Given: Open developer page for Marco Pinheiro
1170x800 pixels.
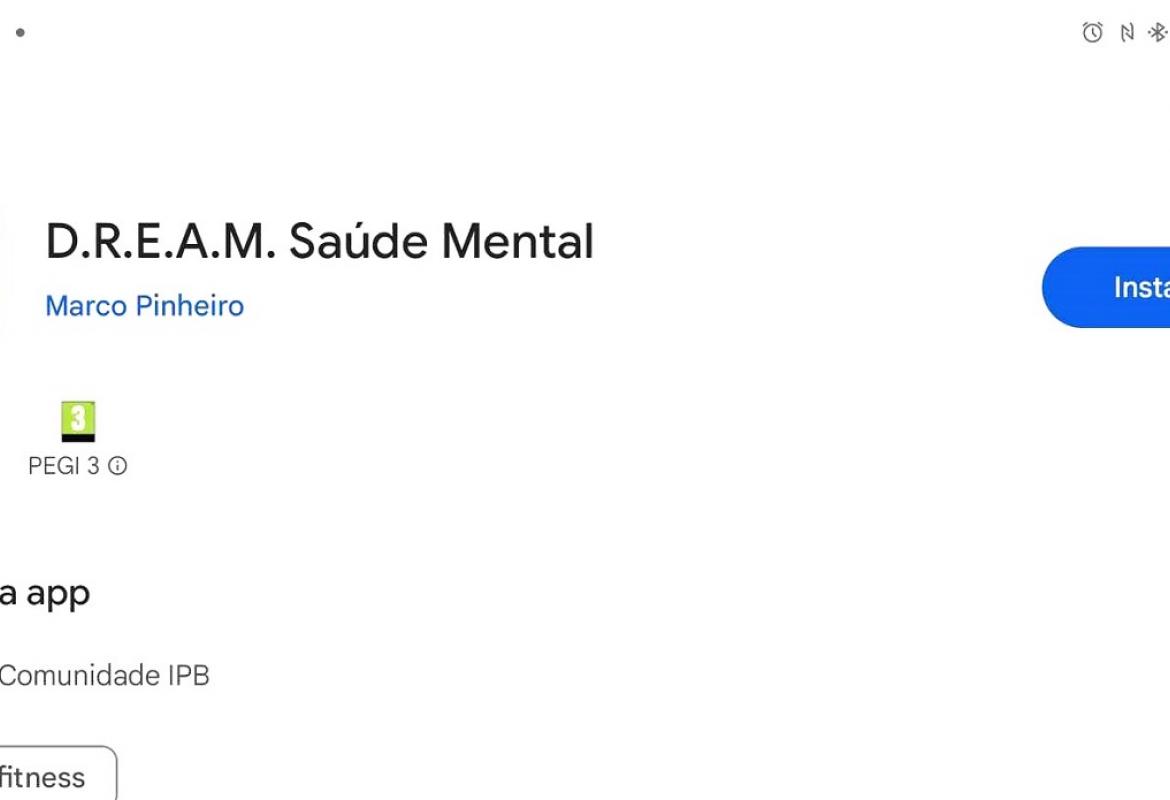Looking at the screenshot, I should [x=145, y=306].
